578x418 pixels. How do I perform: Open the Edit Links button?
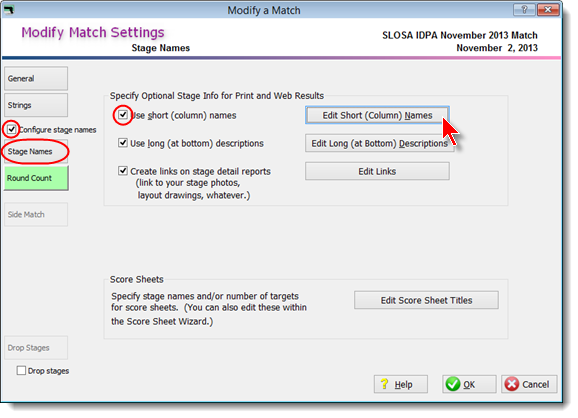(x=377, y=171)
